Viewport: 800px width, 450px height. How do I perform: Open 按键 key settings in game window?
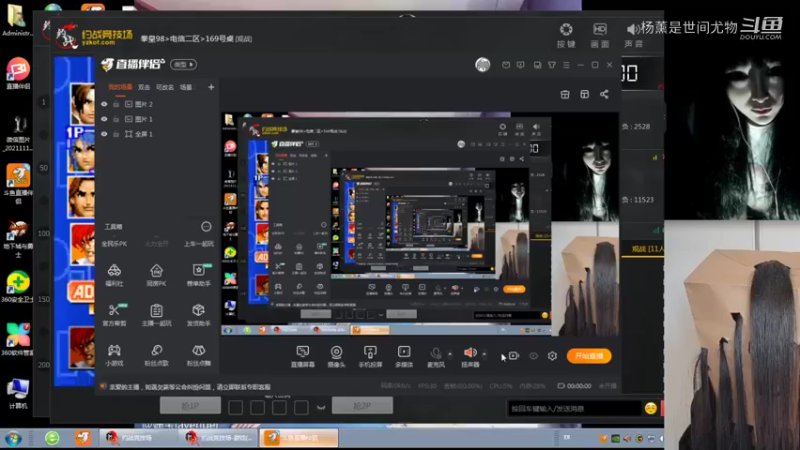566,35
